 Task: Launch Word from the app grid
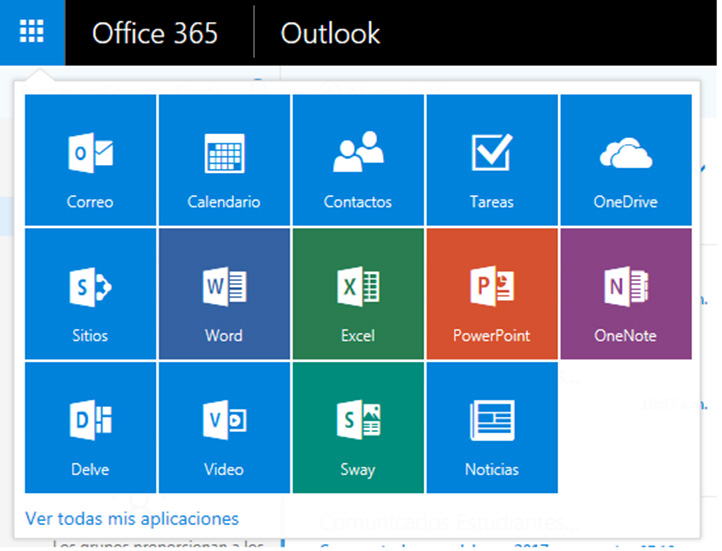tap(224, 294)
